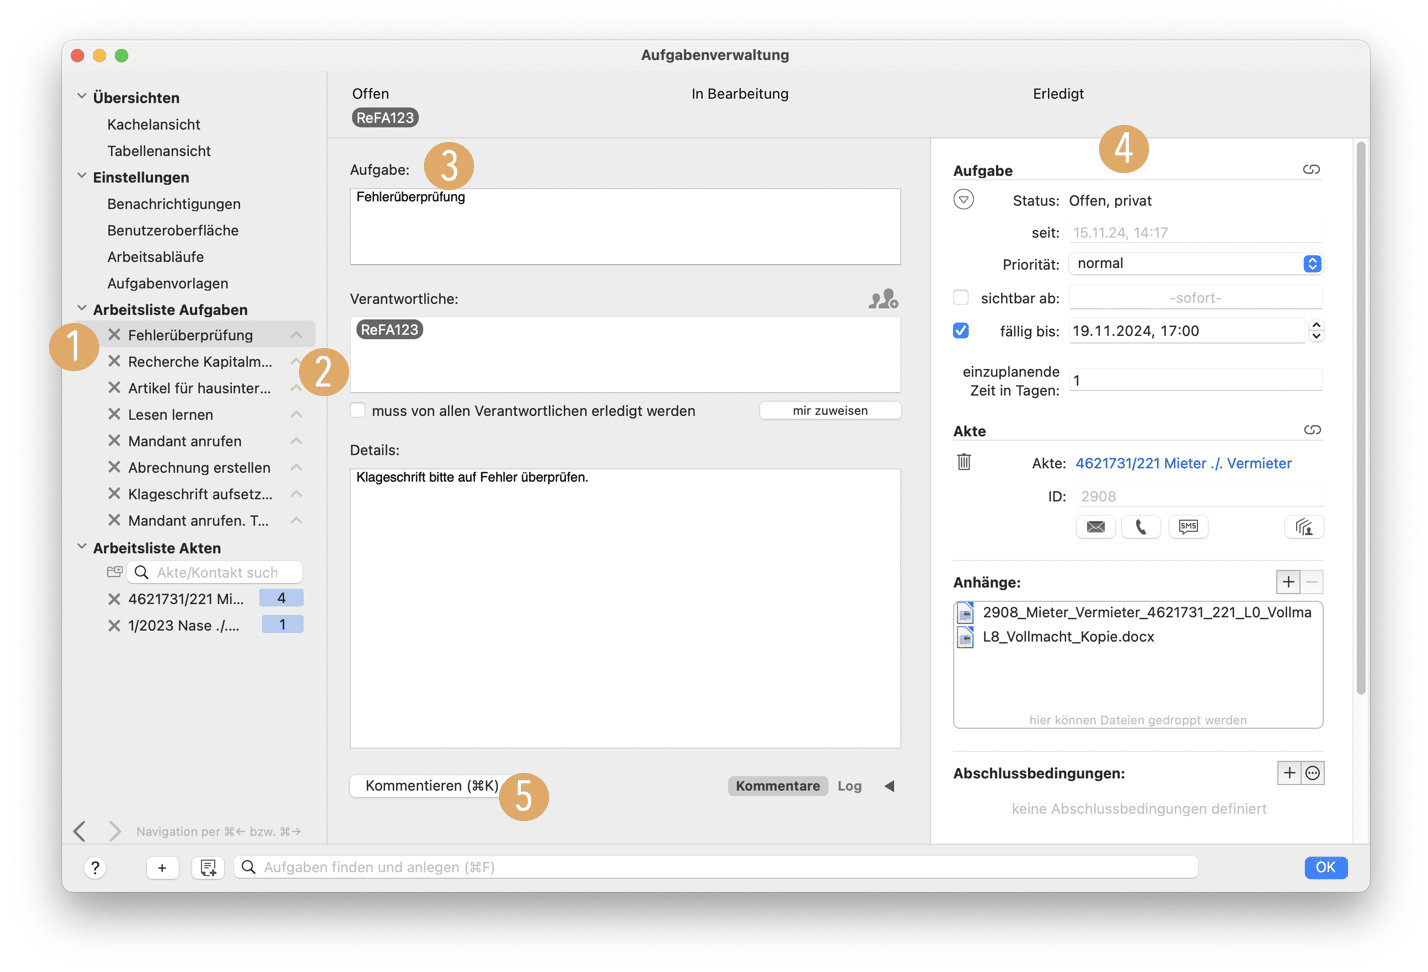The image size is (1428, 972).
Task: Remove Lesen lernen via its X icon
Action: click(x=115, y=414)
